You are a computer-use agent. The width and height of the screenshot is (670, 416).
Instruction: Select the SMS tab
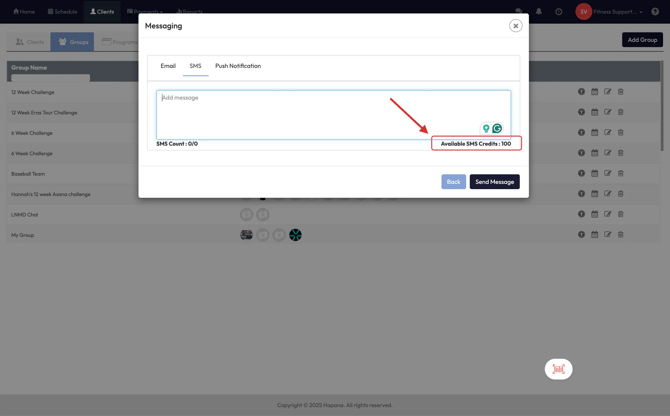(195, 66)
